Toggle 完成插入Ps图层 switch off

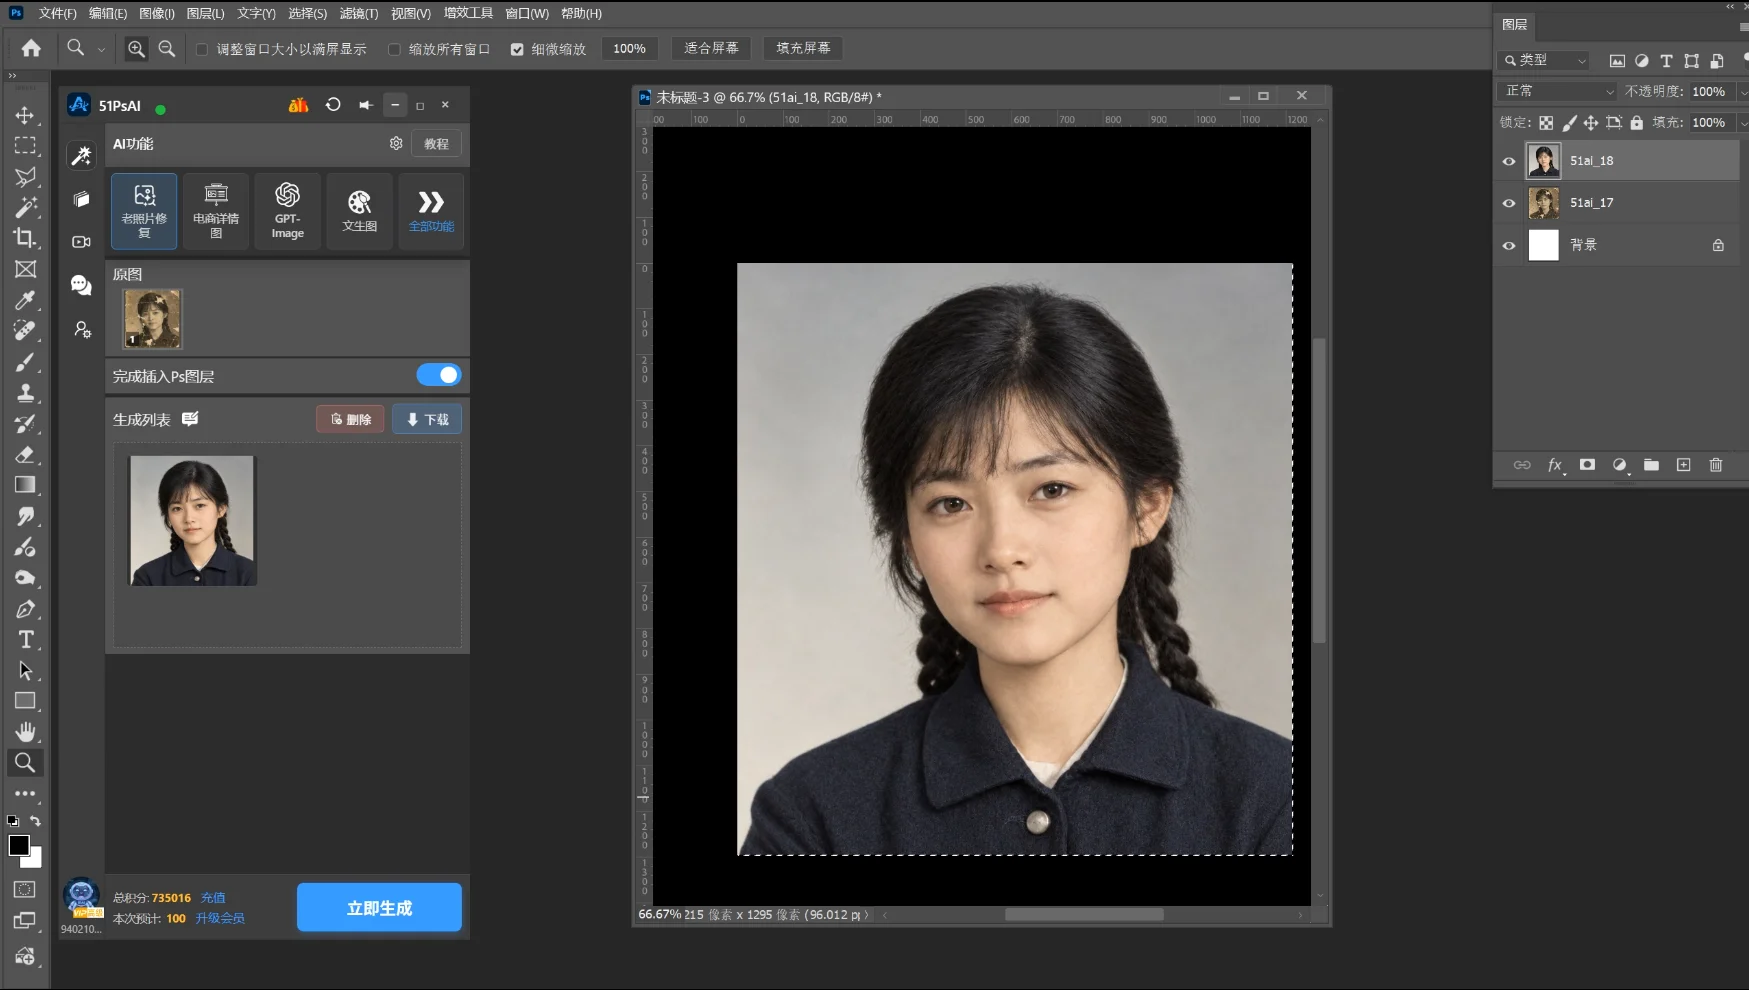coord(438,375)
